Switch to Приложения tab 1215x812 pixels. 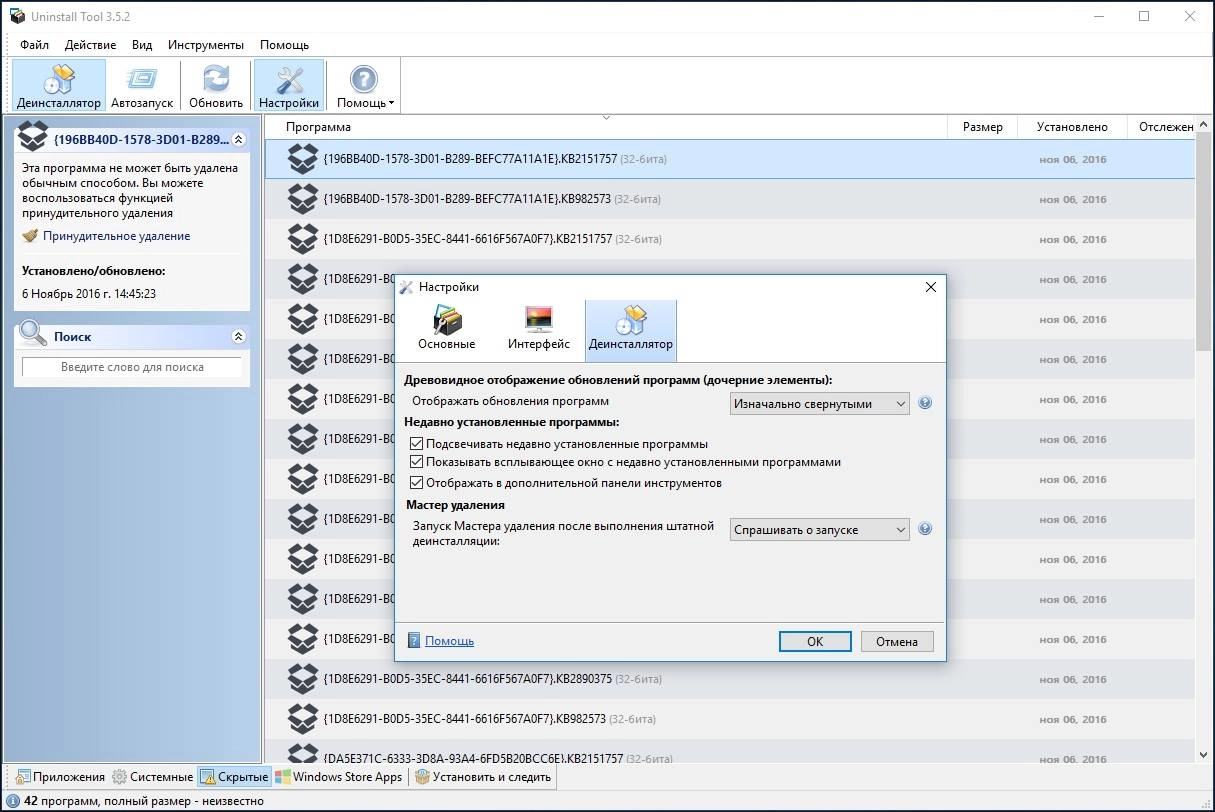[59, 777]
